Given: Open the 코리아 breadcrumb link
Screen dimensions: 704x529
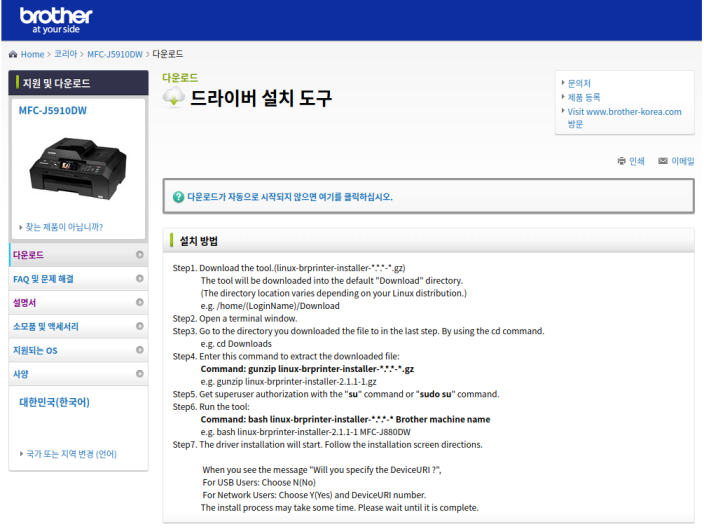Looking at the screenshot, I should click(x=66, y=54).
